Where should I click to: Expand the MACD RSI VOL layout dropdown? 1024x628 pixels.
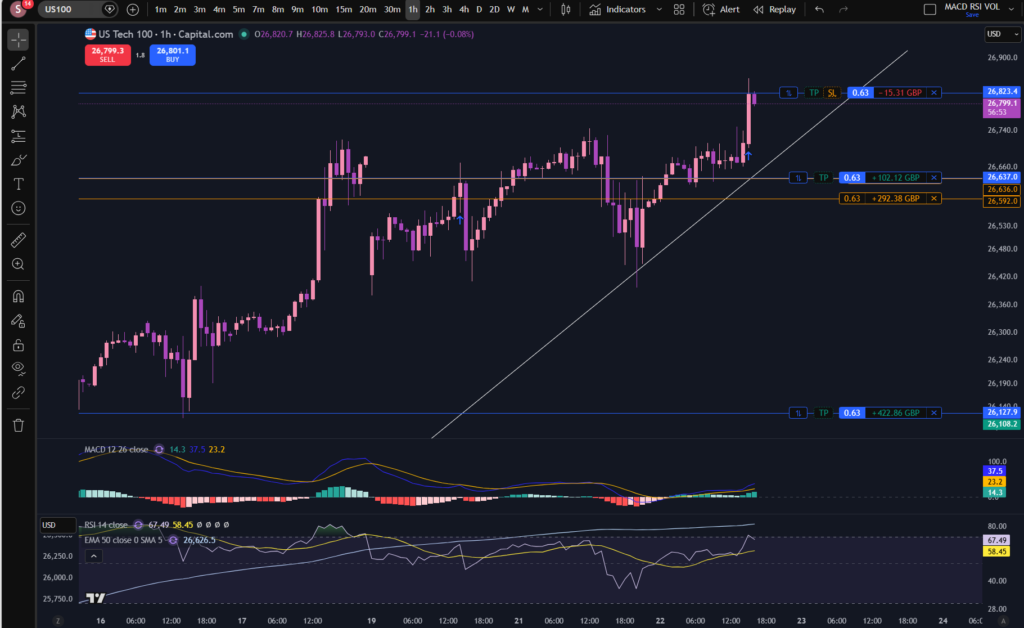tap(1013, 10)
